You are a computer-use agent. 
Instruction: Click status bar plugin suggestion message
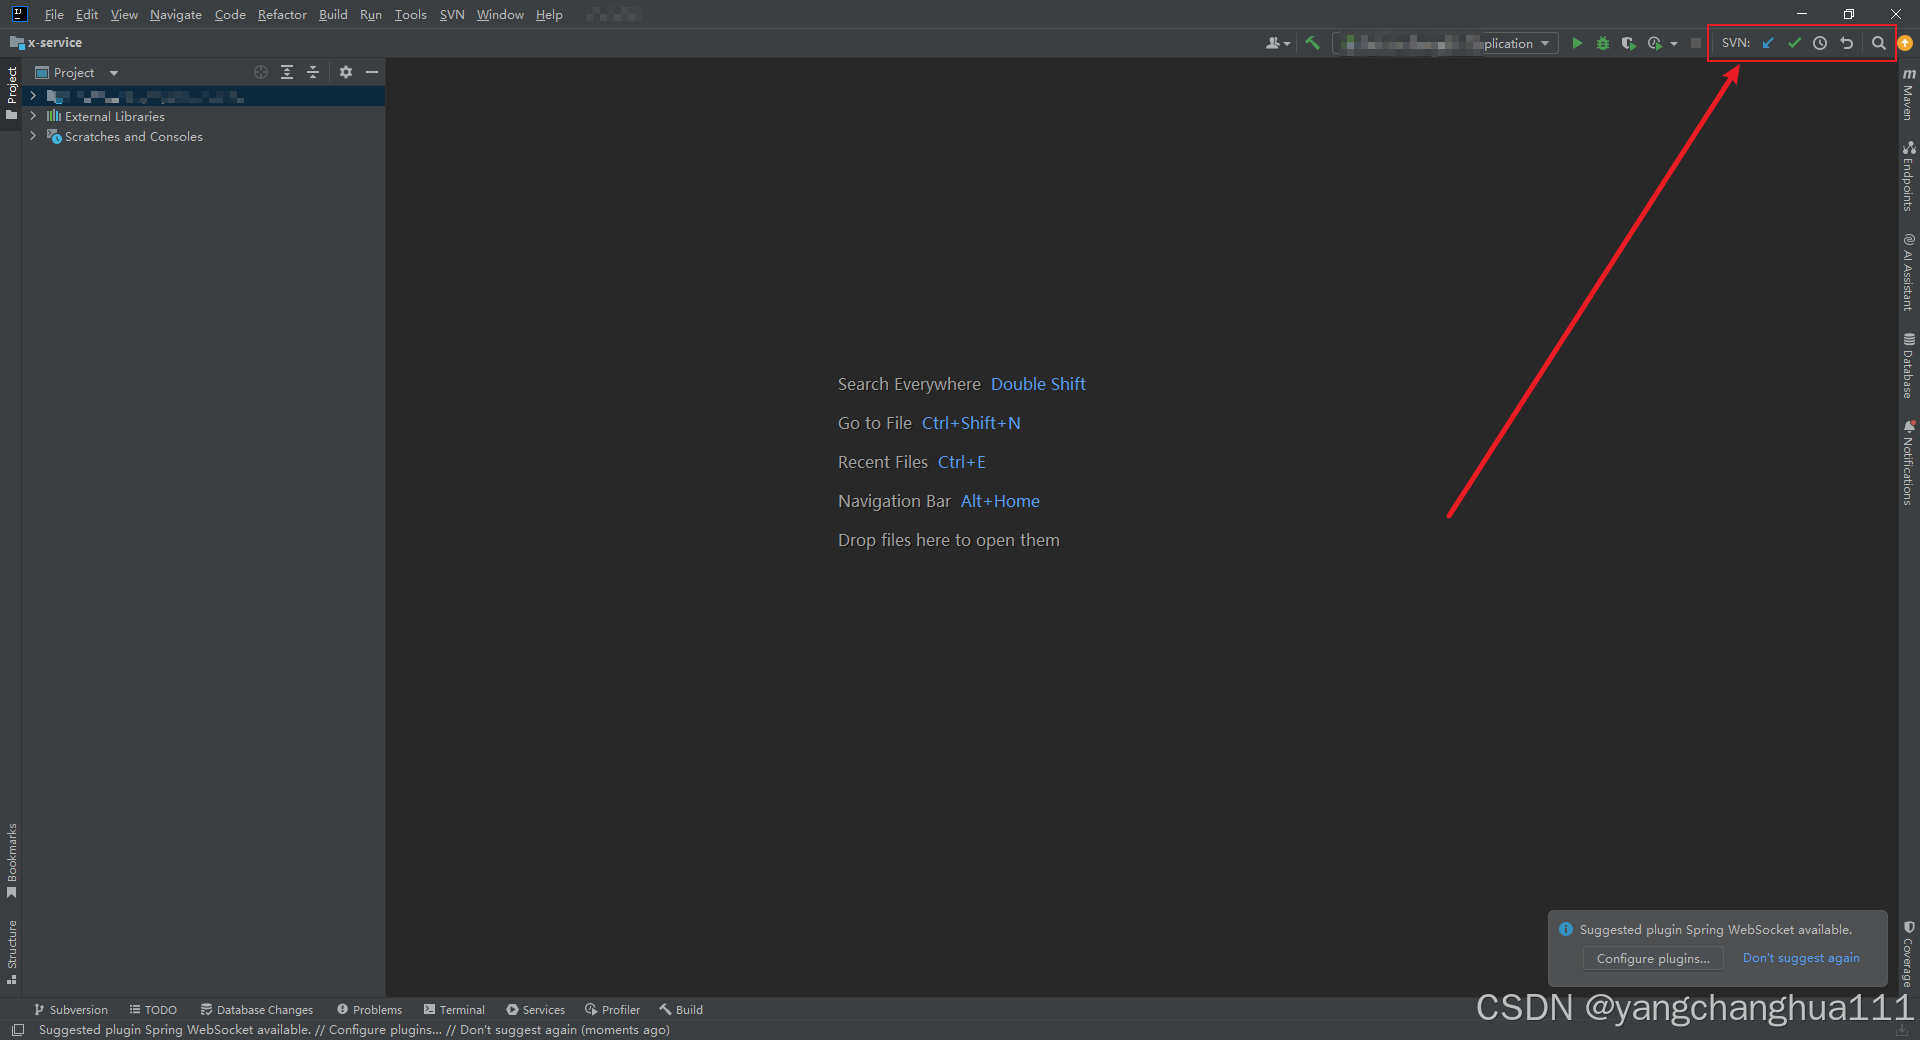tap(354, 1030)
